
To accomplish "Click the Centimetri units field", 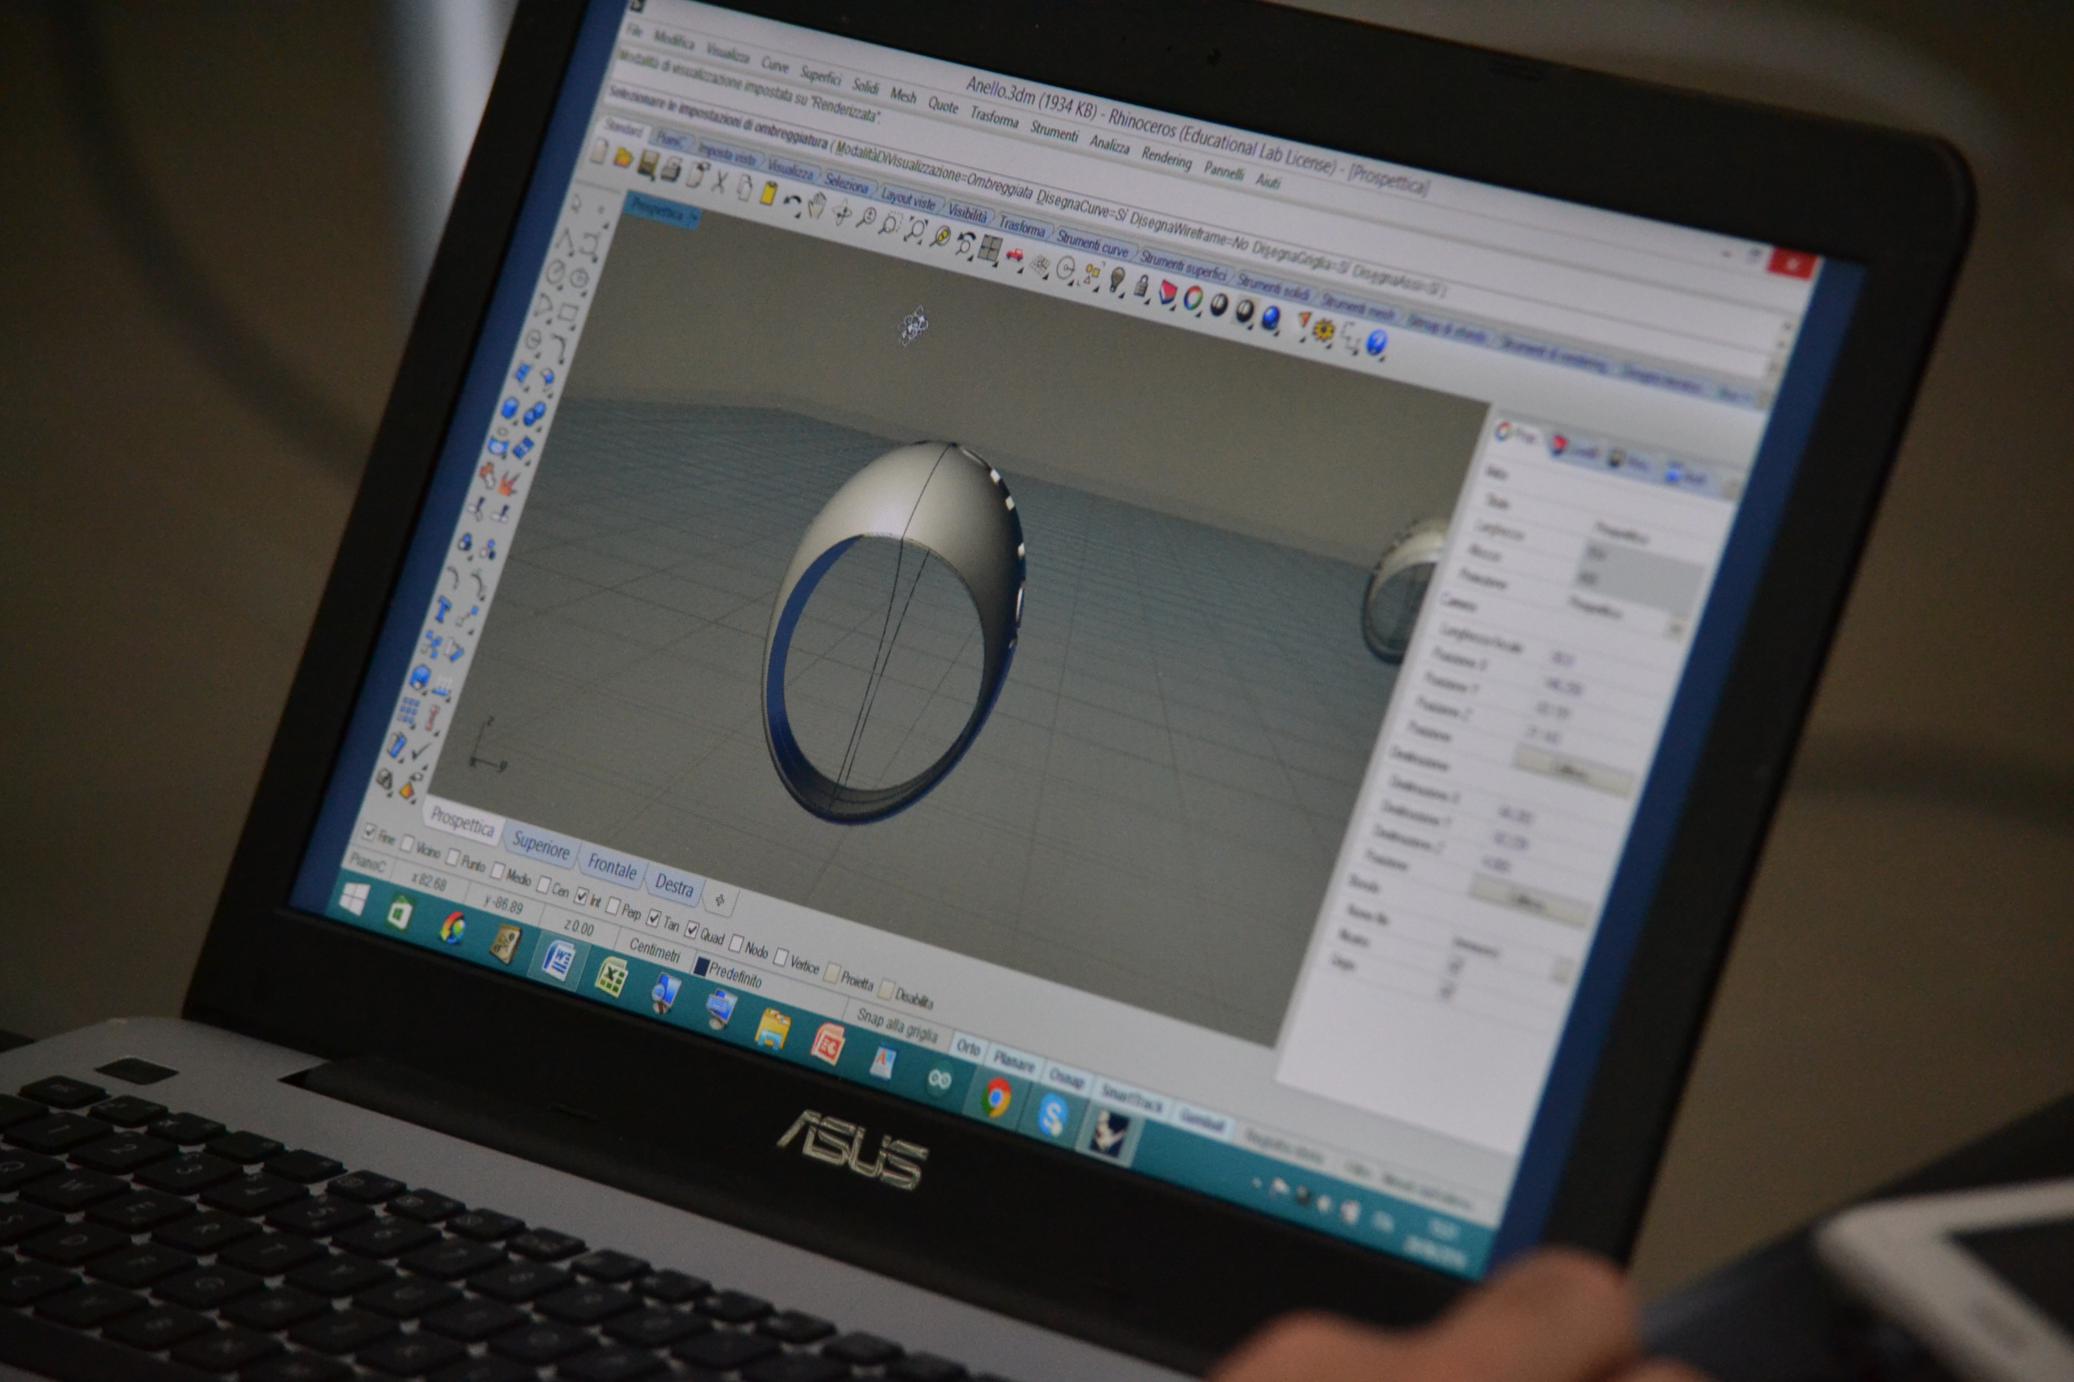I will click(655, 952).
